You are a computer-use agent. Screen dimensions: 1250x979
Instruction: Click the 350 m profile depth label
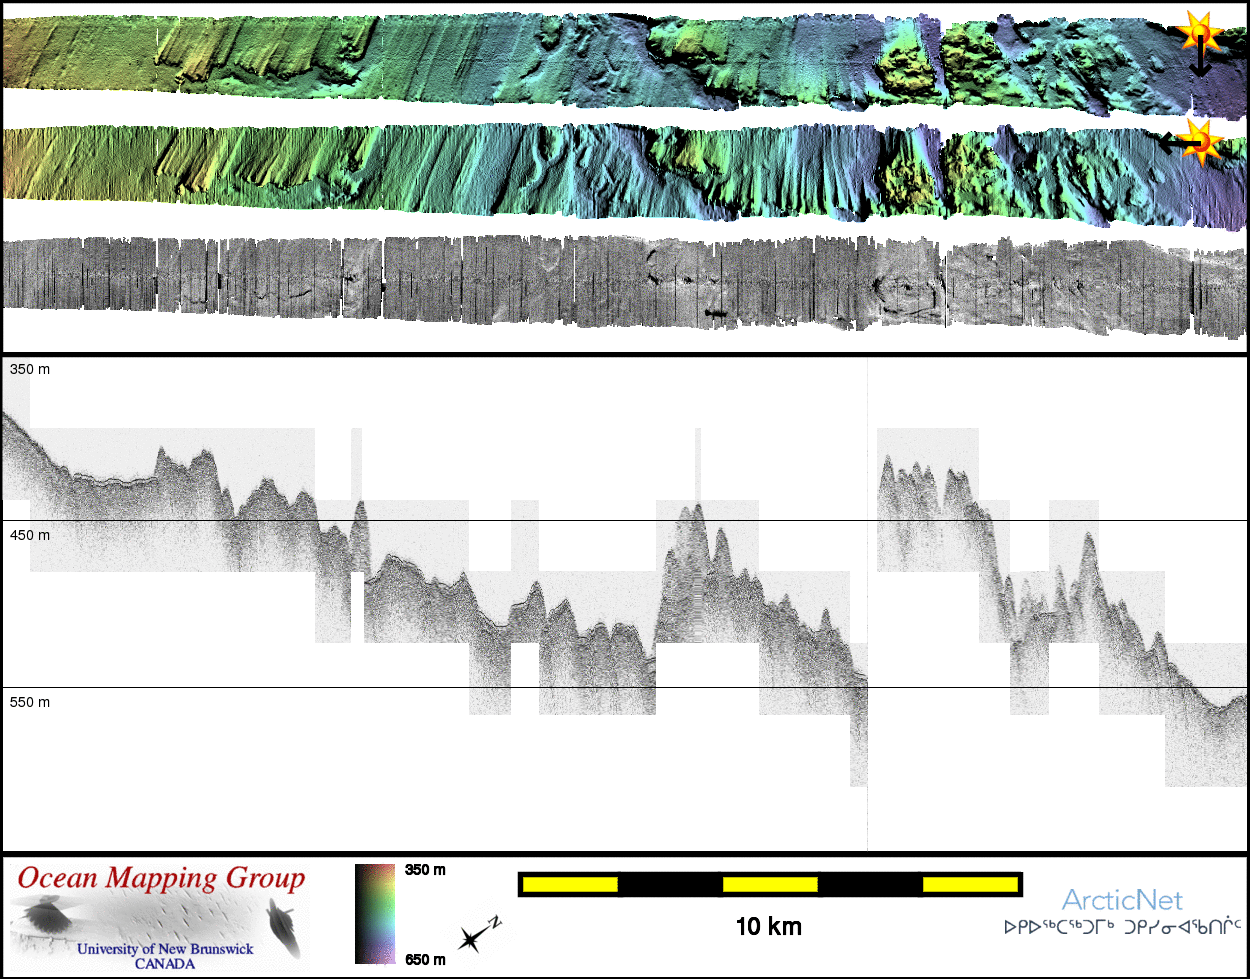[30, 370]
